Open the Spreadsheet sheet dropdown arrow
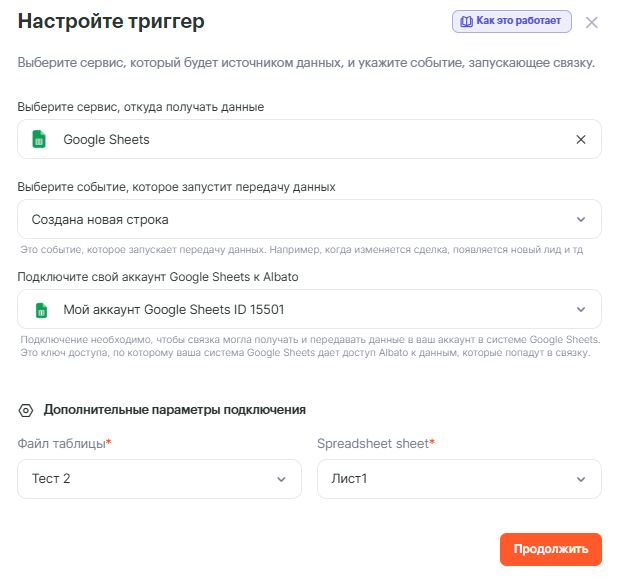Viewport: 625px width, 577px height. tap(581, 479)
